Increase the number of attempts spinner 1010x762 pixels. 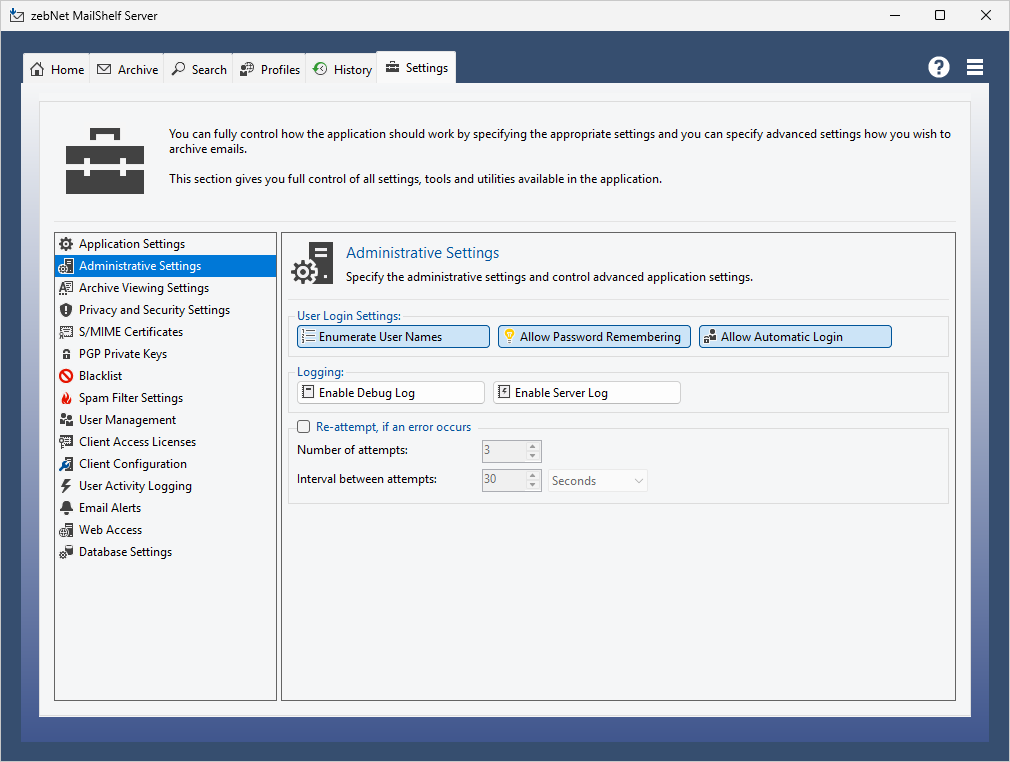click(533, 447)
